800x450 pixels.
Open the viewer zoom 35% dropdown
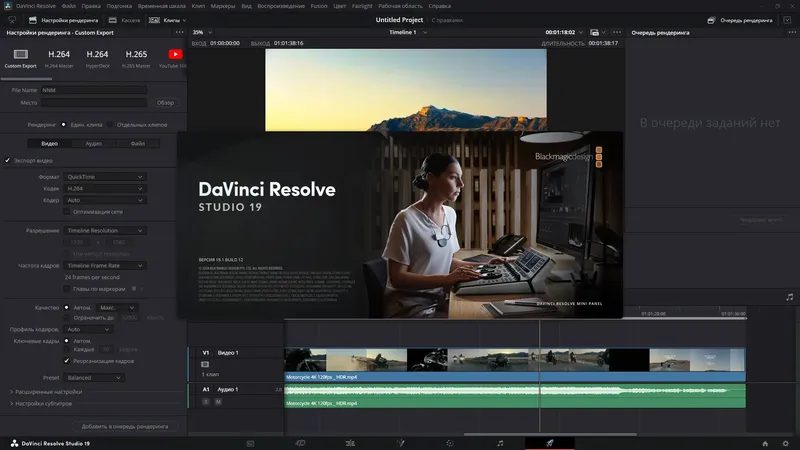pos(202,32)
